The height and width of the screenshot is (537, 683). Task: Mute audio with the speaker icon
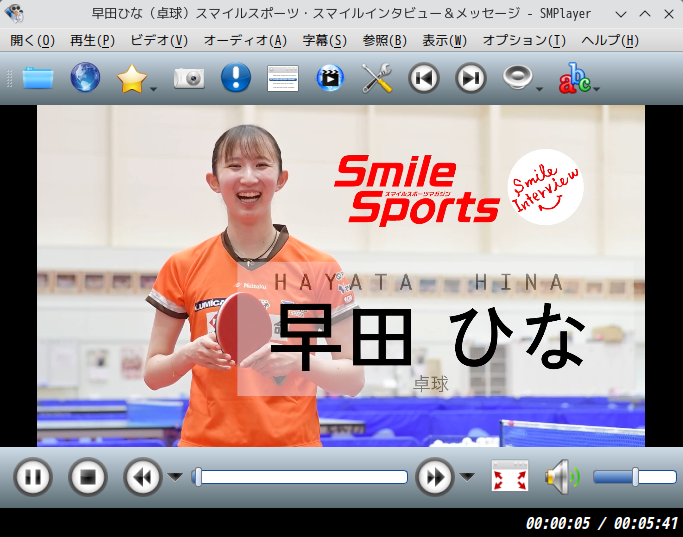[563, 477]
